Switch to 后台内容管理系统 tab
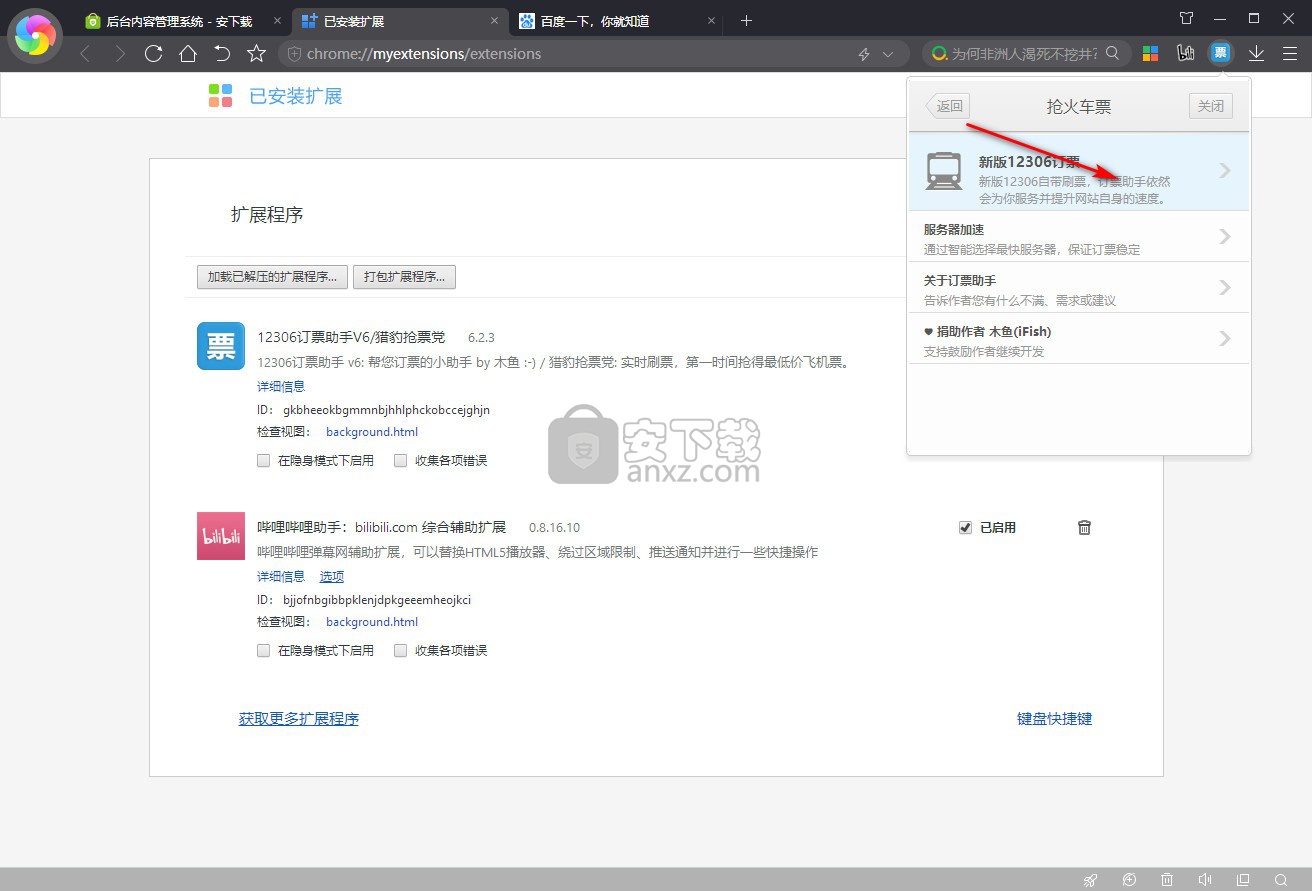 [x=180, y=21]
